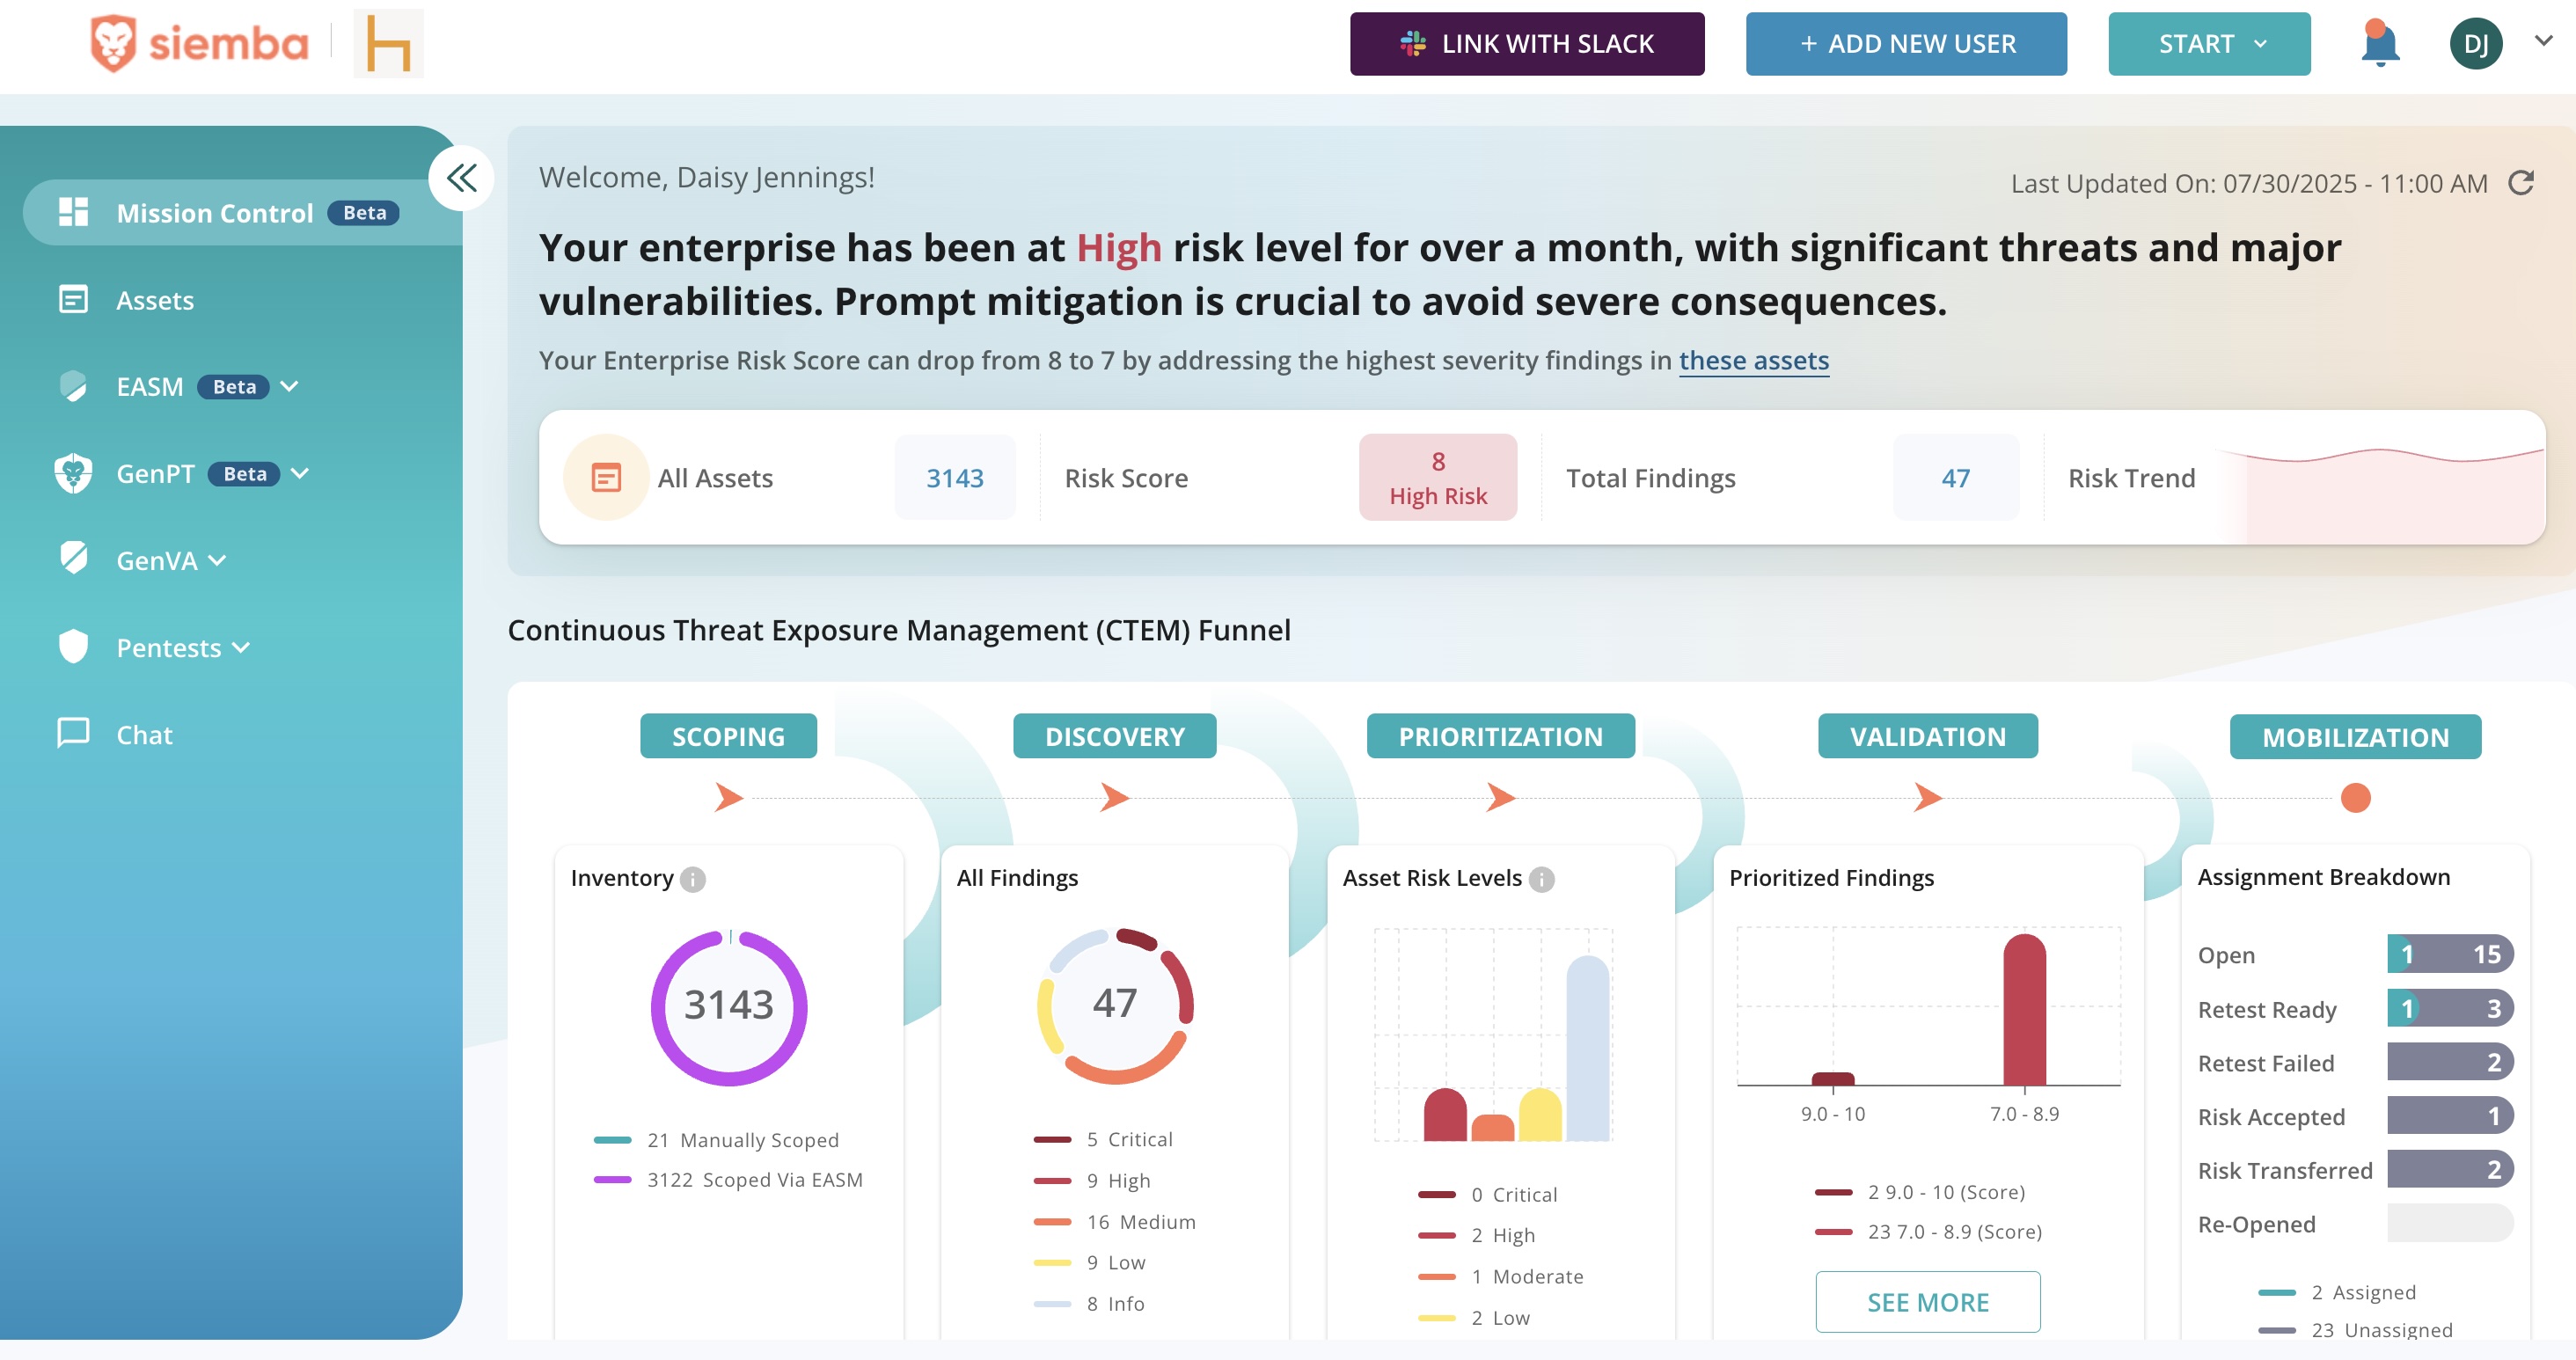The image size is (2576, 1360).
Task: Click the notification bell icon
Action: coord(2379,45)
